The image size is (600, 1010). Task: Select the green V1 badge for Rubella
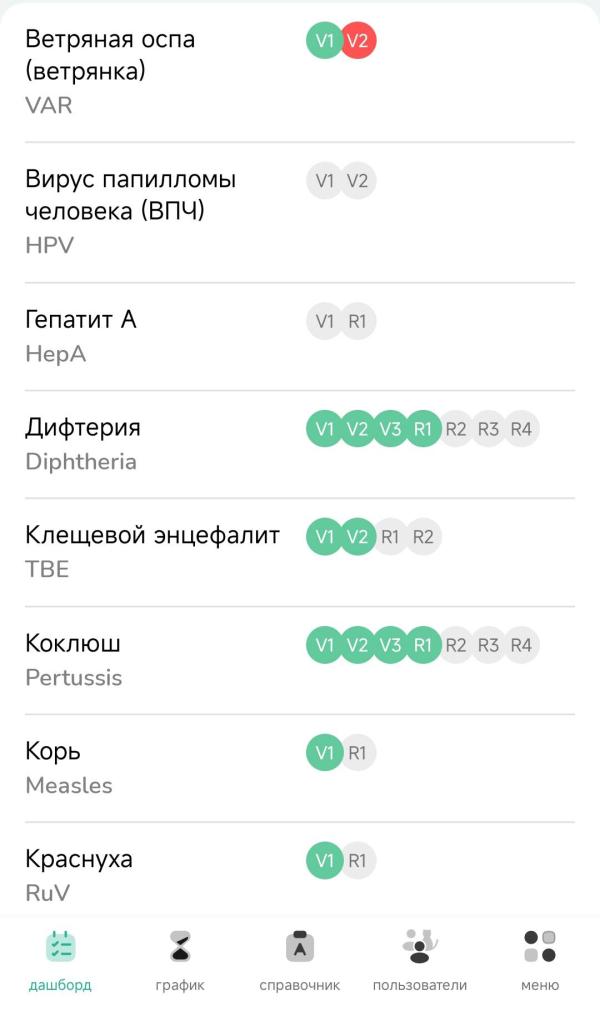[324, 861]
